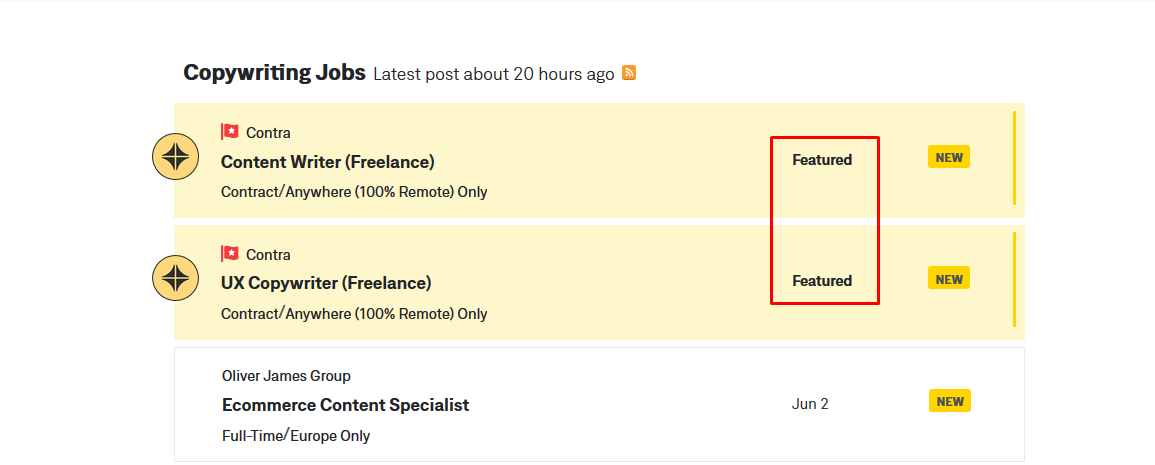Click red flag icon above UX Copywriter title

pyautogui.click(x=230, y=254)
